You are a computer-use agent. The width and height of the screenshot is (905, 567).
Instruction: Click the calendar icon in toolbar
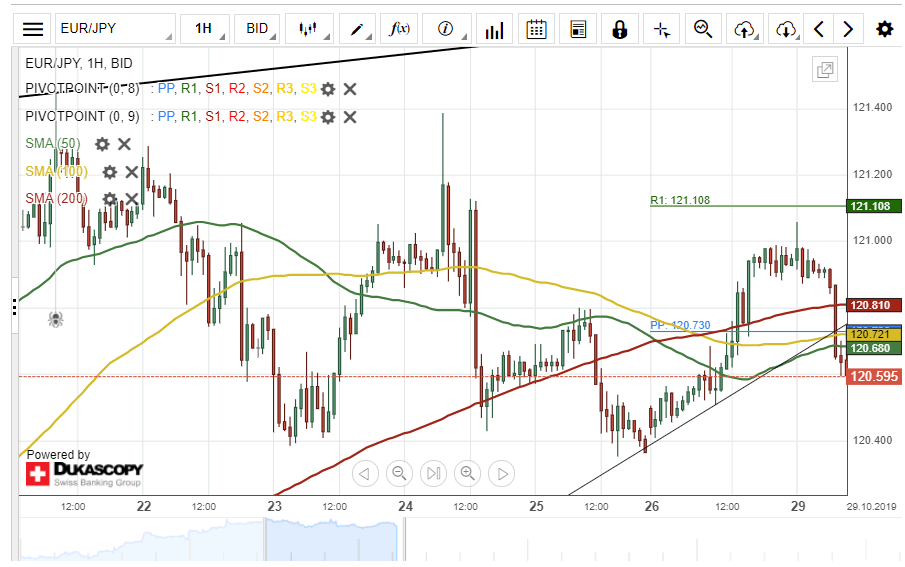(x=536, y=29)
